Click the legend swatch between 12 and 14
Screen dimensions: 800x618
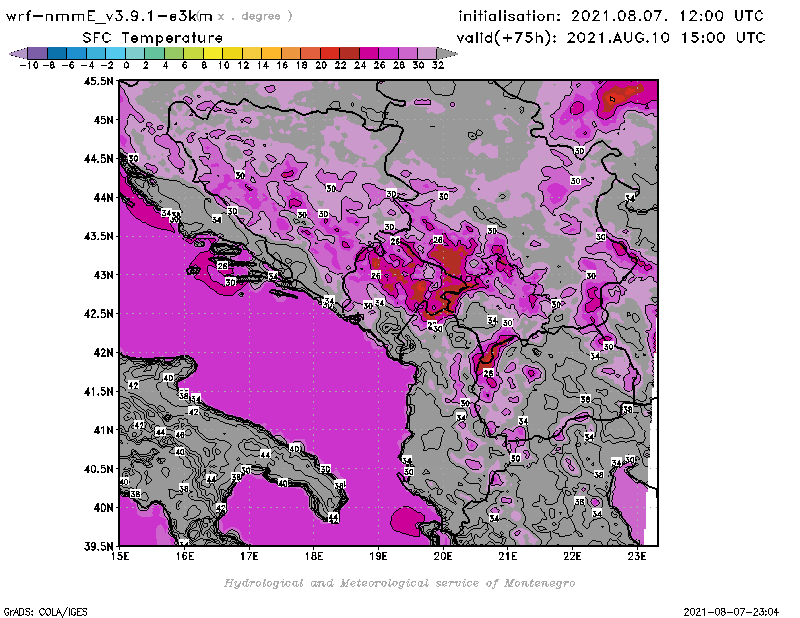point(252,53)
